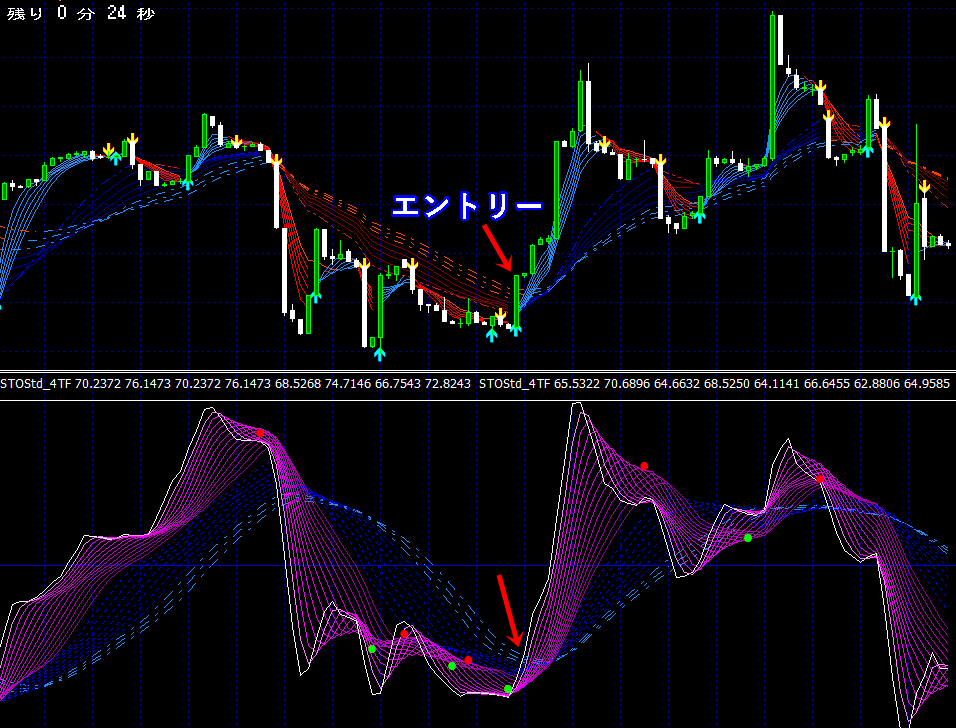
Task: Select indicator value 66.7543
Action: pos(398,384)
